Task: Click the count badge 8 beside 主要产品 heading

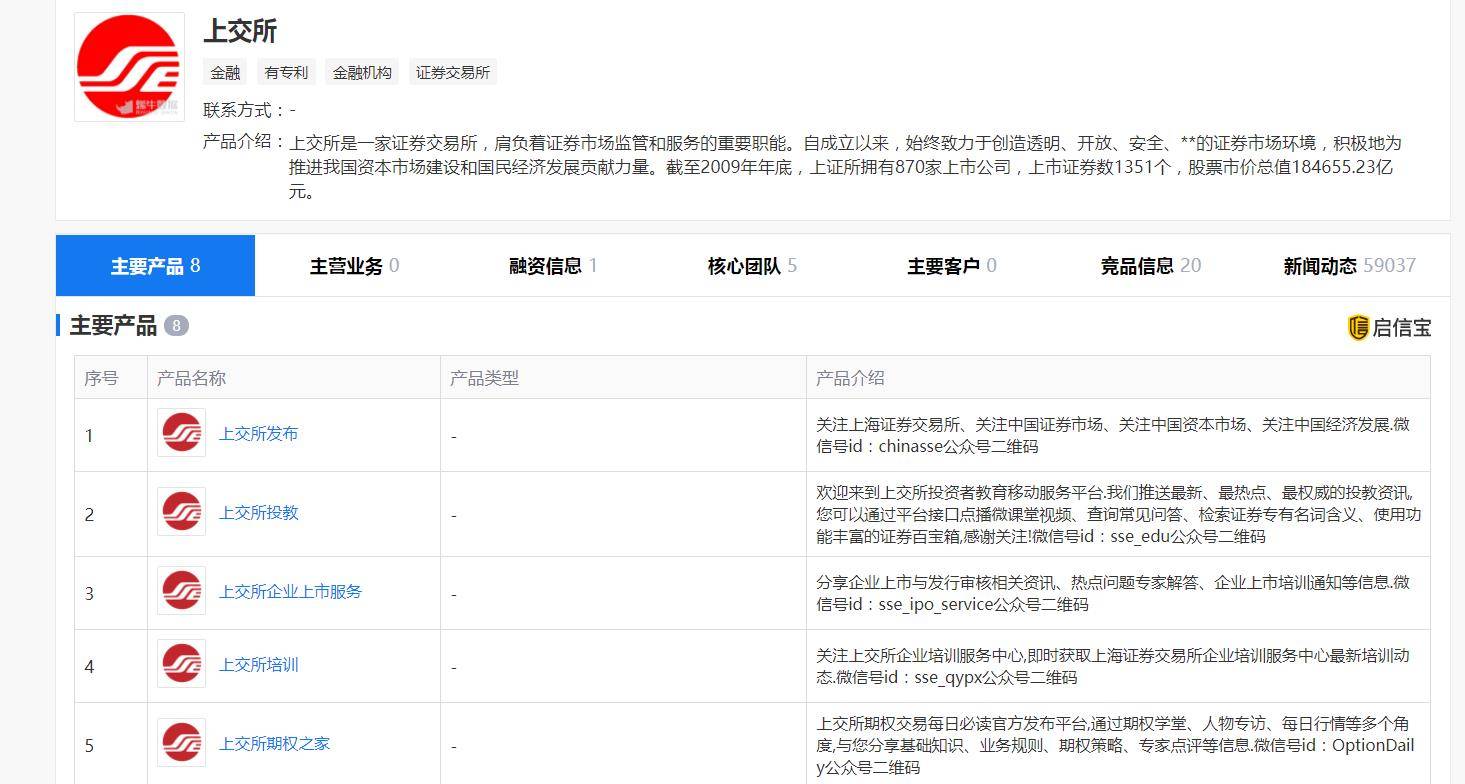Action: coord(176,326)
